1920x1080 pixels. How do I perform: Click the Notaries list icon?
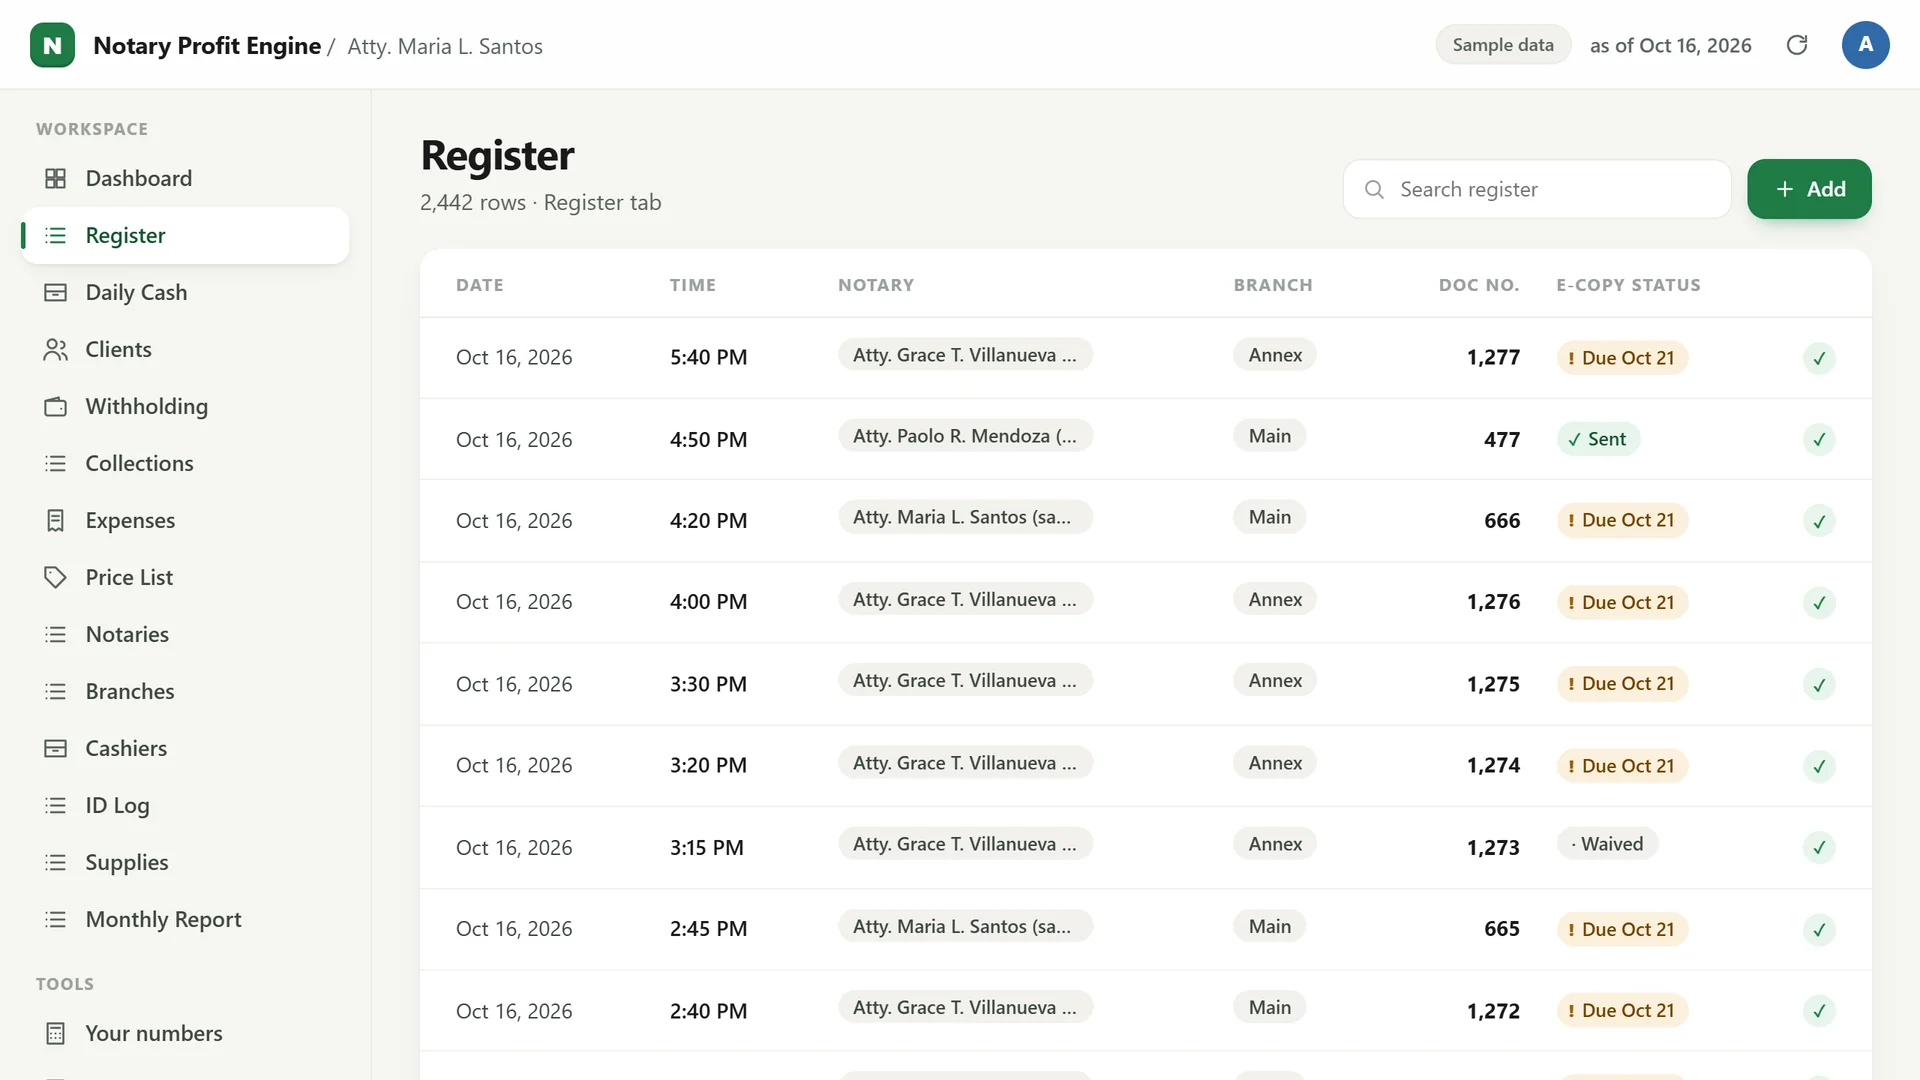point(56,634)
